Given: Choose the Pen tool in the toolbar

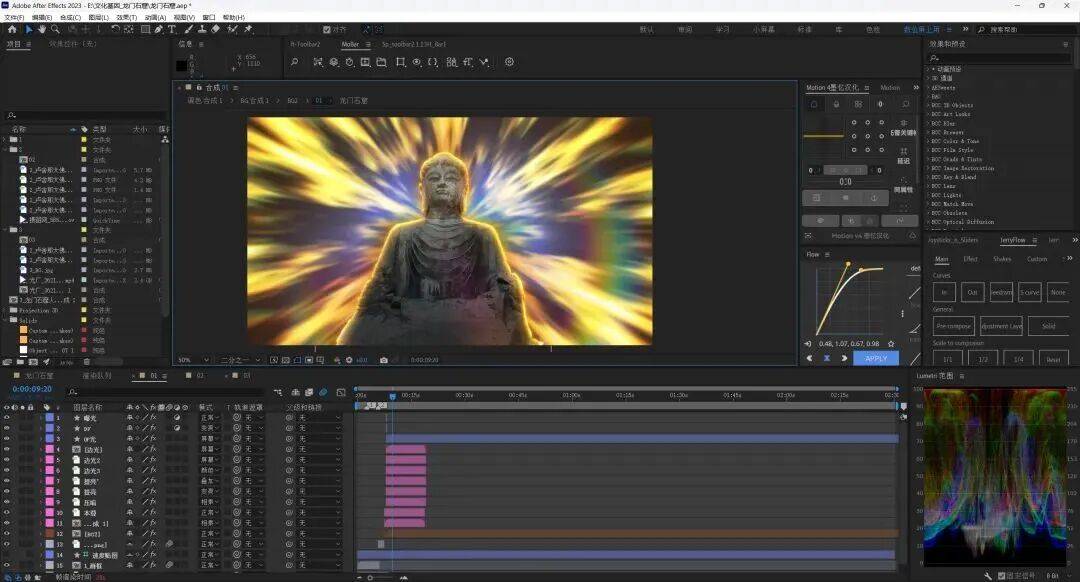Looking at the screenshot, I should (159, 29).
